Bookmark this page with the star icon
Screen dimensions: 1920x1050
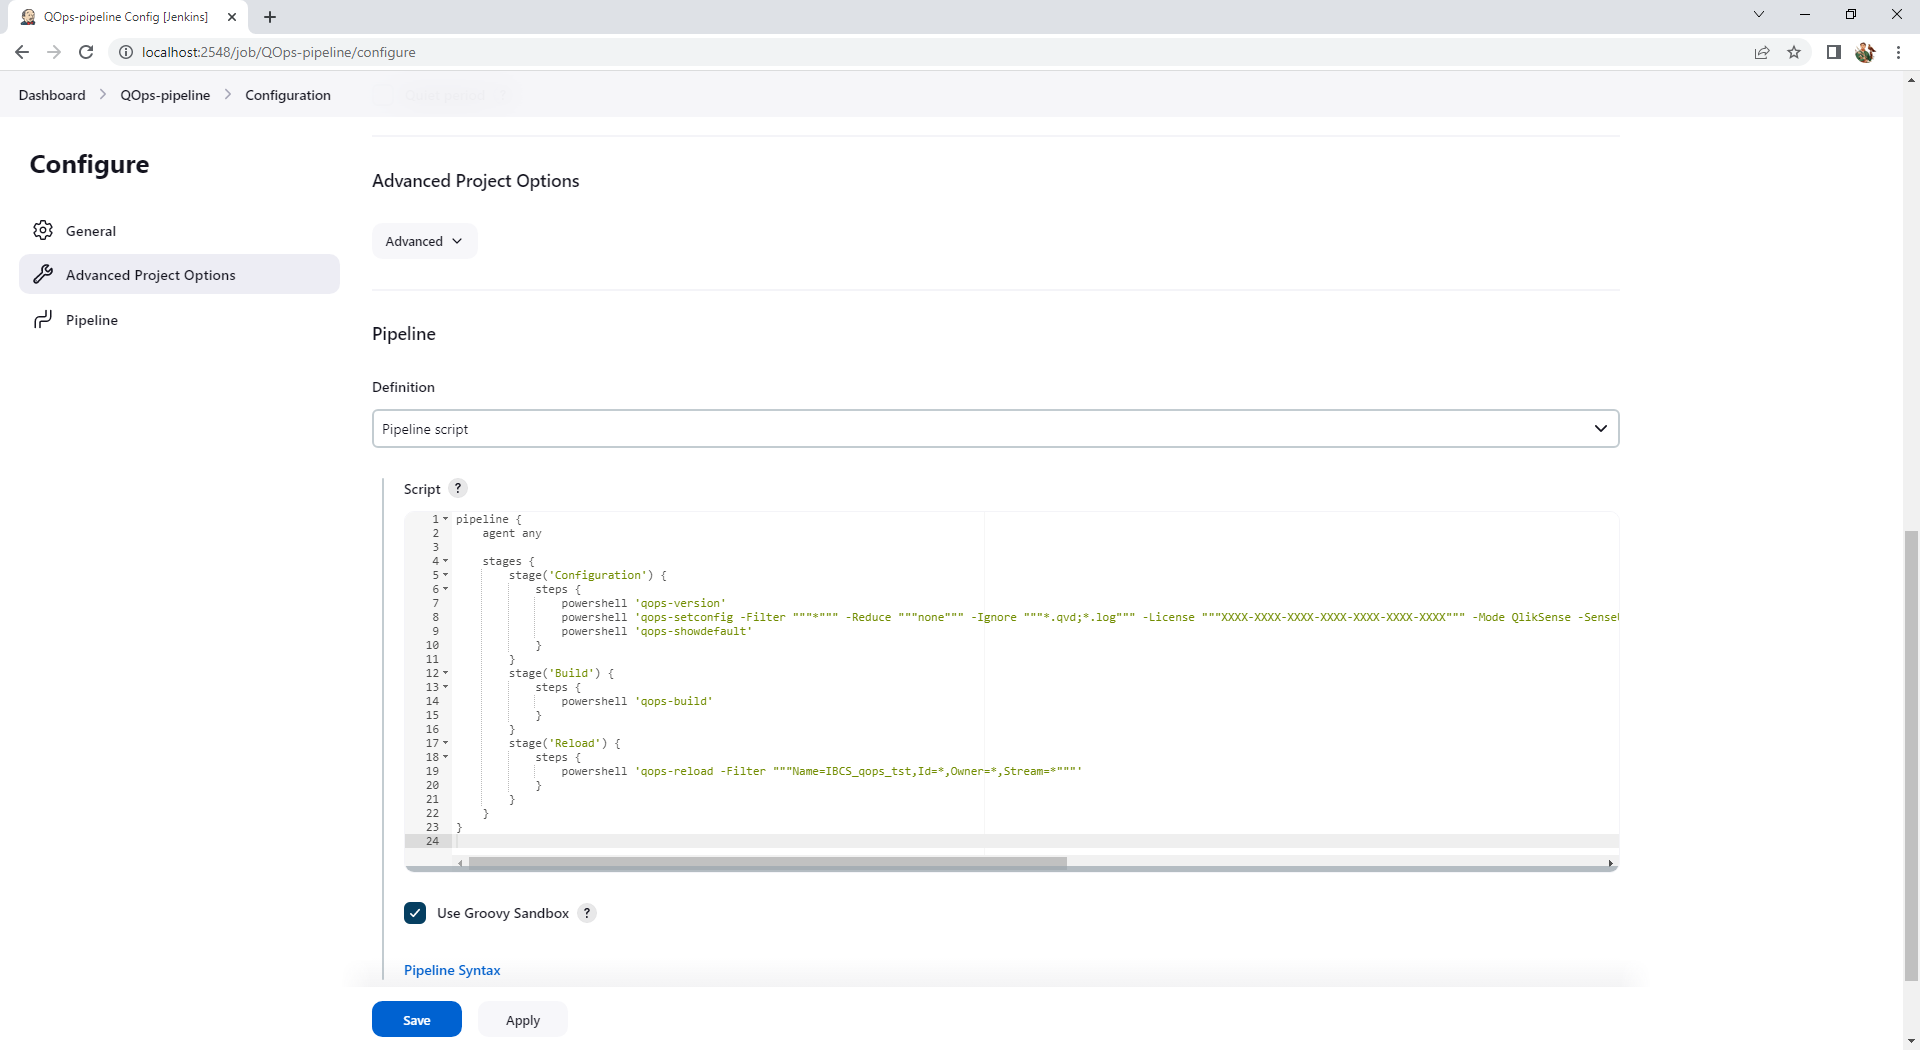pos(1794,52)
